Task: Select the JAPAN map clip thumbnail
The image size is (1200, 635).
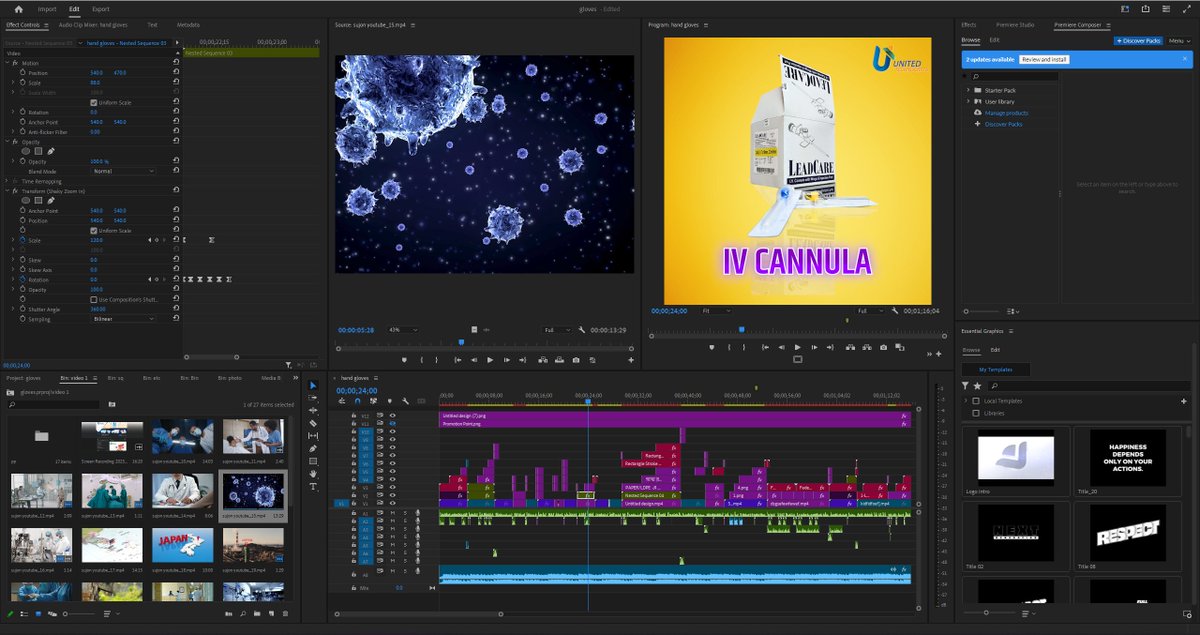Action: 181,546
